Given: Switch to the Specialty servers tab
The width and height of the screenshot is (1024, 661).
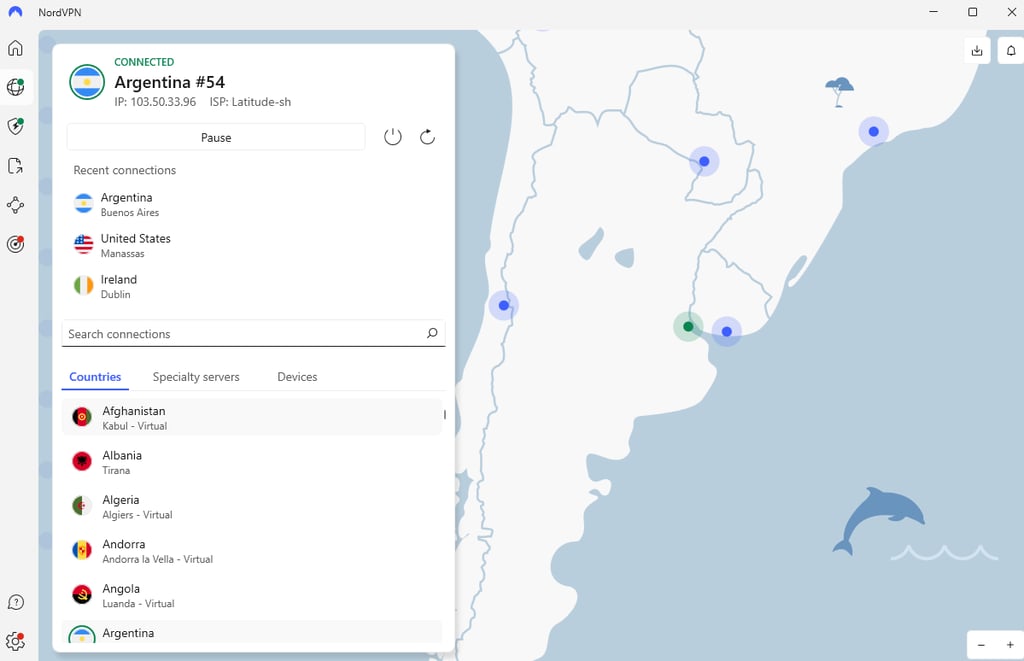Looking at the screenshot, I should [196, 377].
